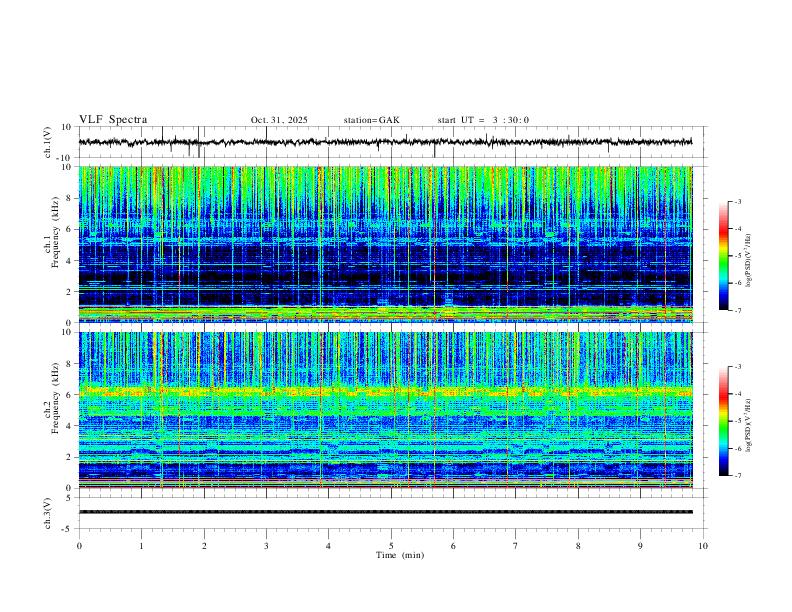792x612 pixels.
Task: Click the ch.1 voltage waveform trace
Action: pyautogui.click(x=385, y=142)
